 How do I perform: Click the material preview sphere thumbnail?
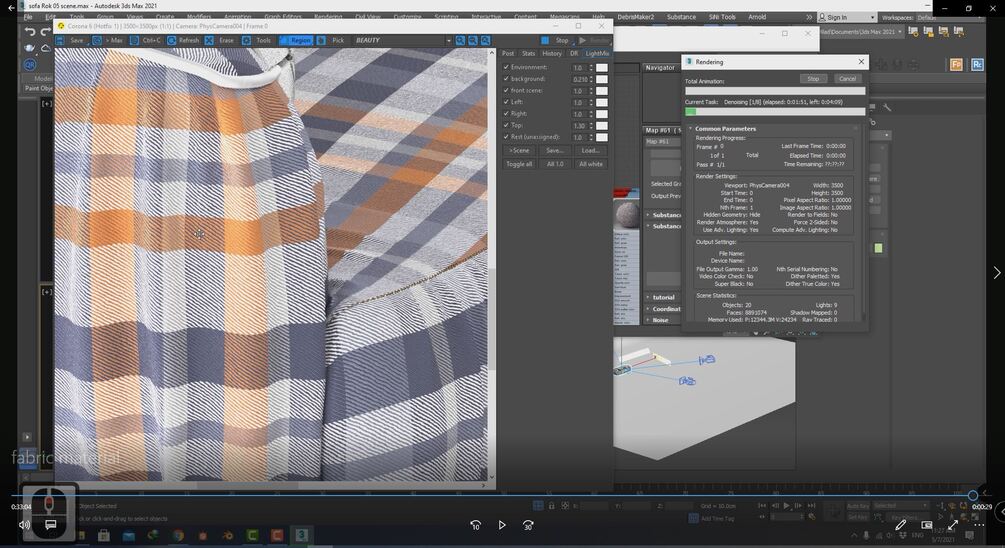pyautogui.click(x=626, y=215)
